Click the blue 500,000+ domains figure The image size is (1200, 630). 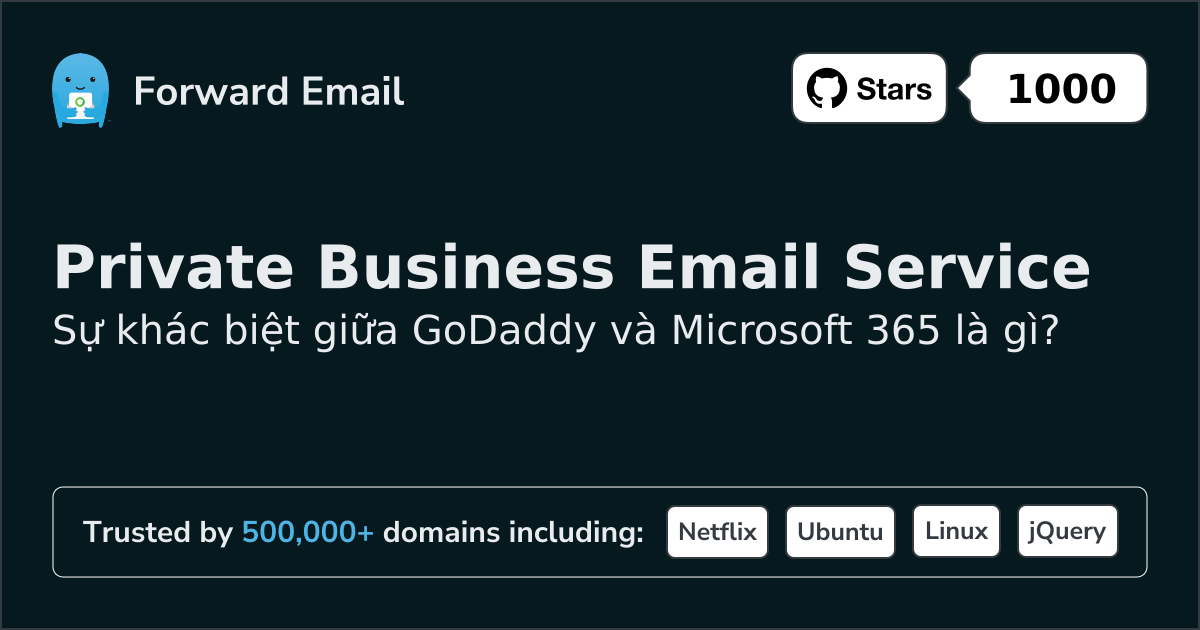click(x=307, y=532)
